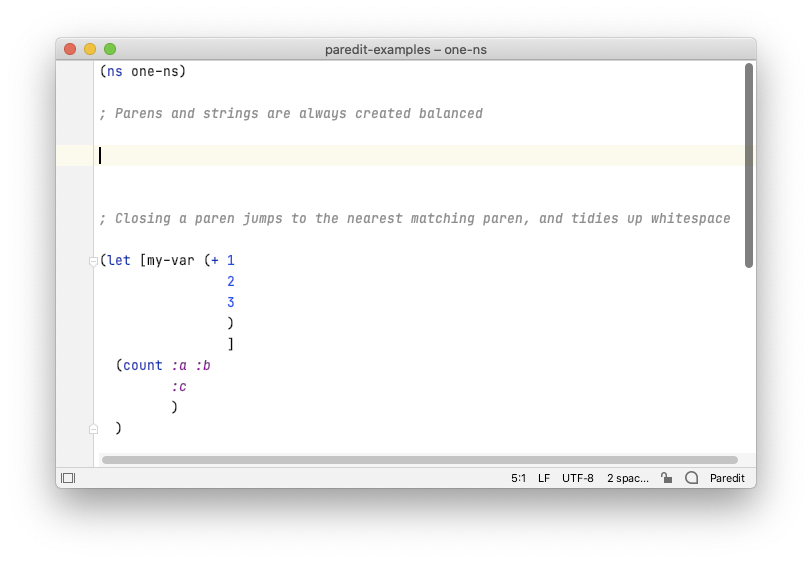Screen dimensions: 812x562
Task: Click the my-var binding name
Action: (x=171, y=260)
